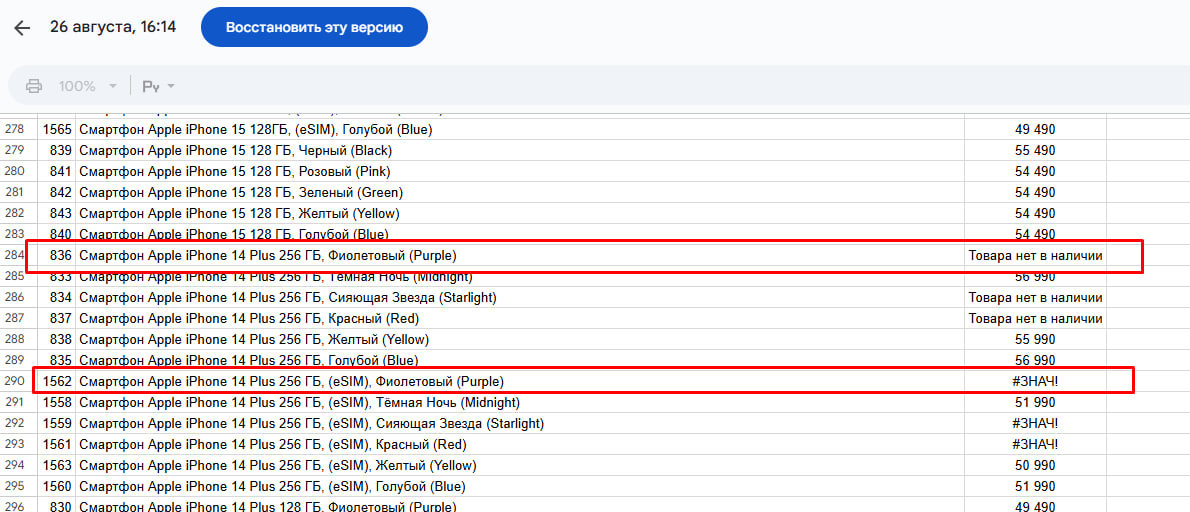Open the 100% zoom dropdown

[87, 86]
